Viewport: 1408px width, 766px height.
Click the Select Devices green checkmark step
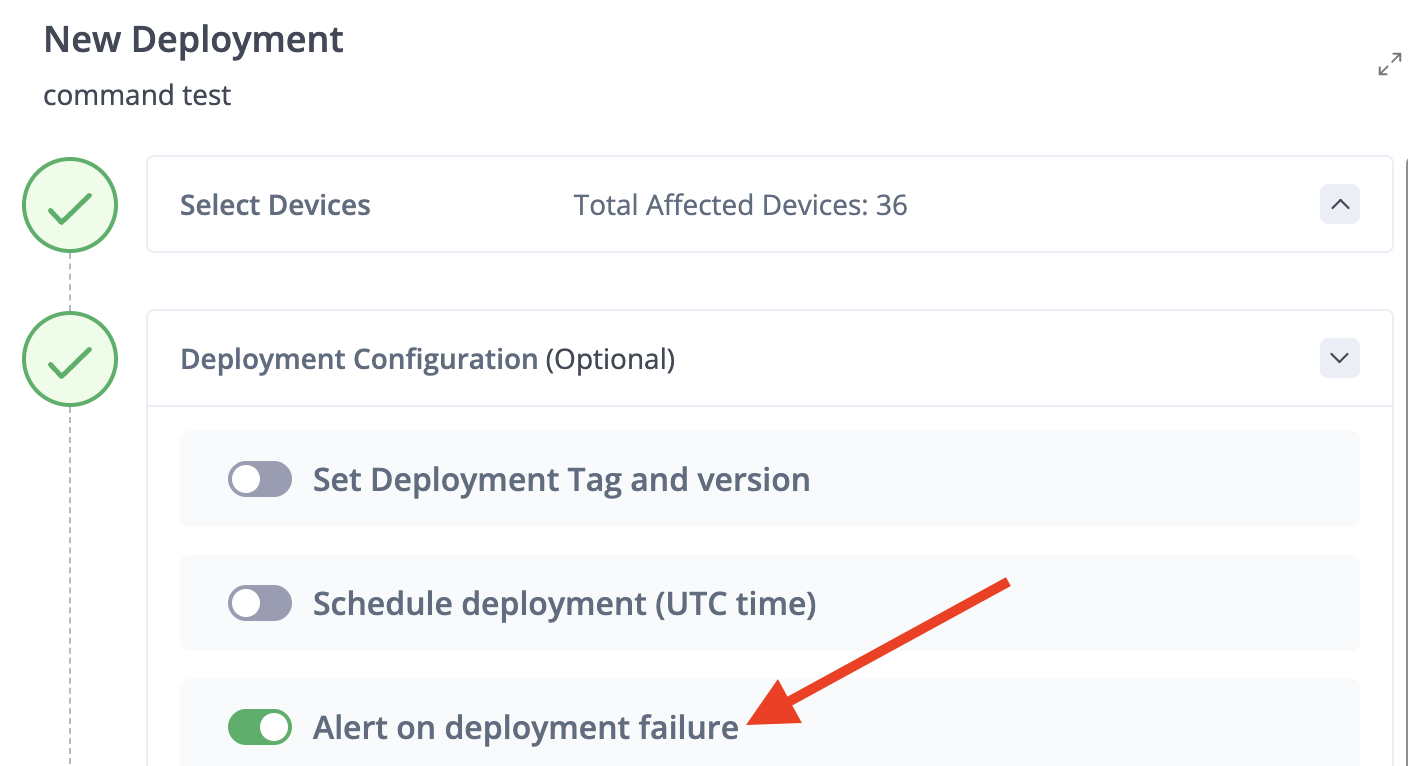[70, 206]
